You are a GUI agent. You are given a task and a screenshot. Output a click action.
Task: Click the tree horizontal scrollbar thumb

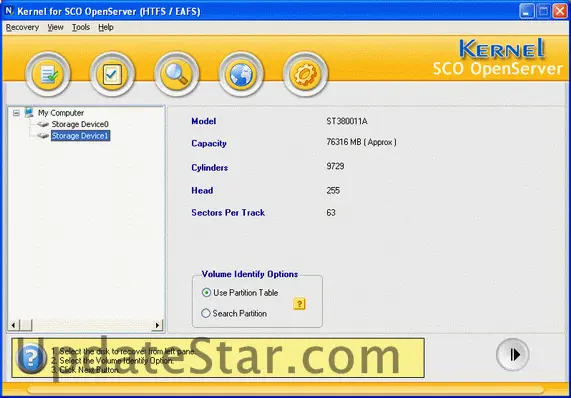click(x=25, y=325)
